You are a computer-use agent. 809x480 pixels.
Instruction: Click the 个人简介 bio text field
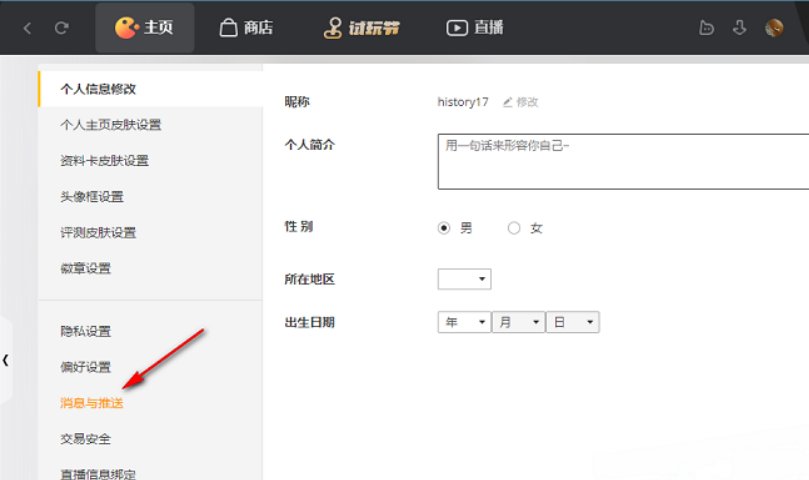622,161
